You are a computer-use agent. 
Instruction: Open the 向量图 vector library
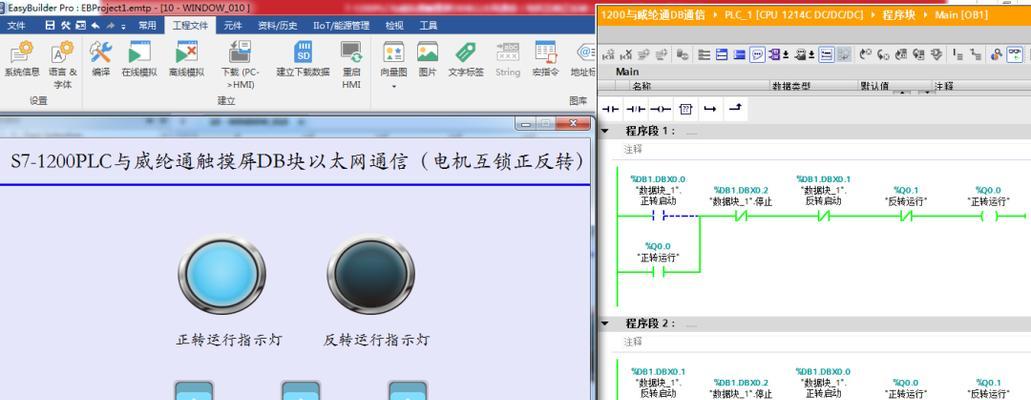tap(393, 59)
